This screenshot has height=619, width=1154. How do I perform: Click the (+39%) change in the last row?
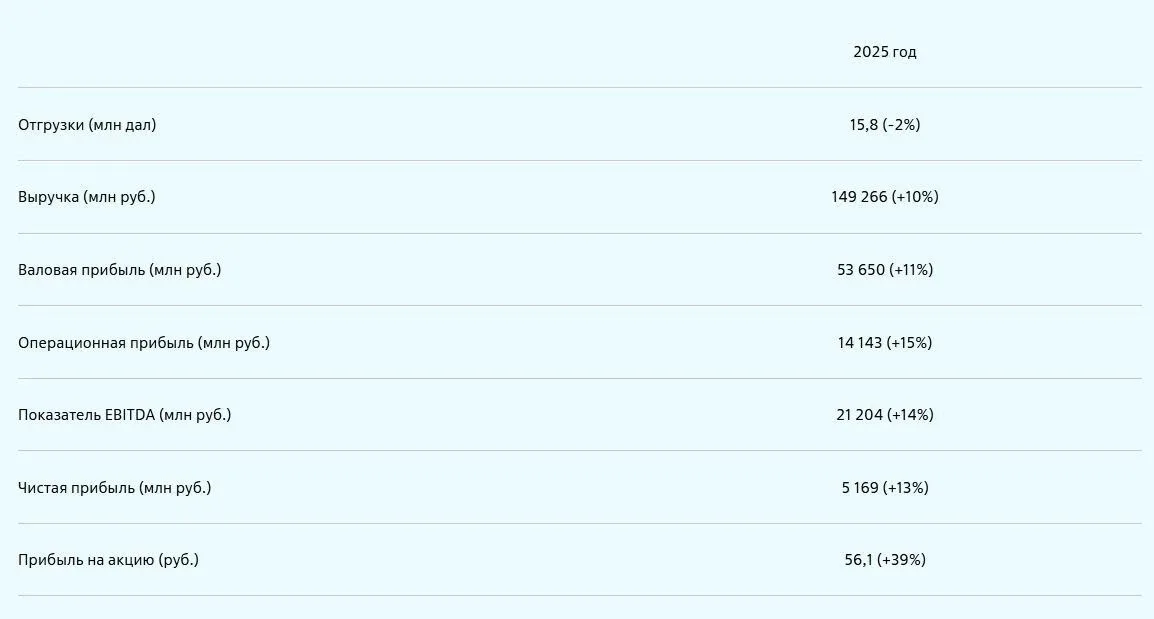(x=902, y=560)
